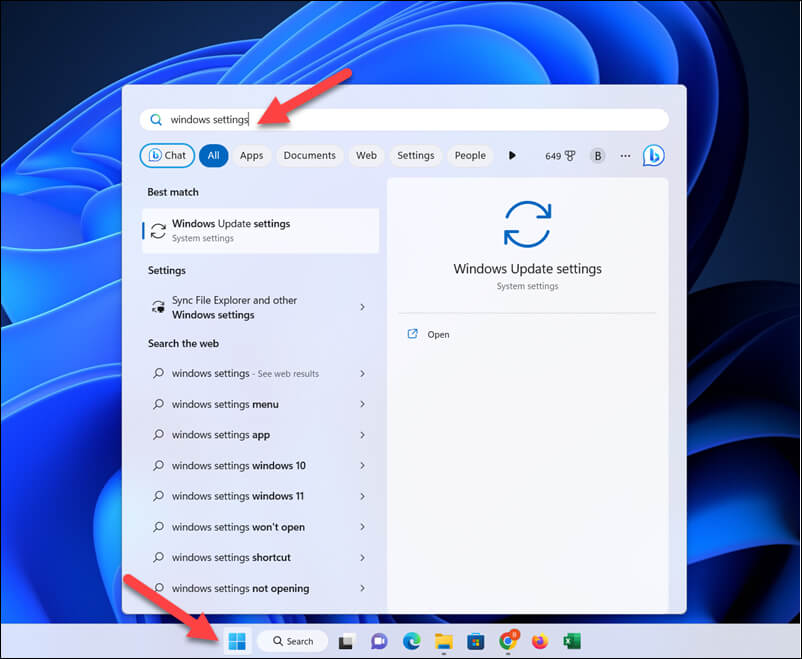This screenshot has width=802, height=659.
Task: Launch the Chat app from taskbar
Action: [x=379, y=641]
